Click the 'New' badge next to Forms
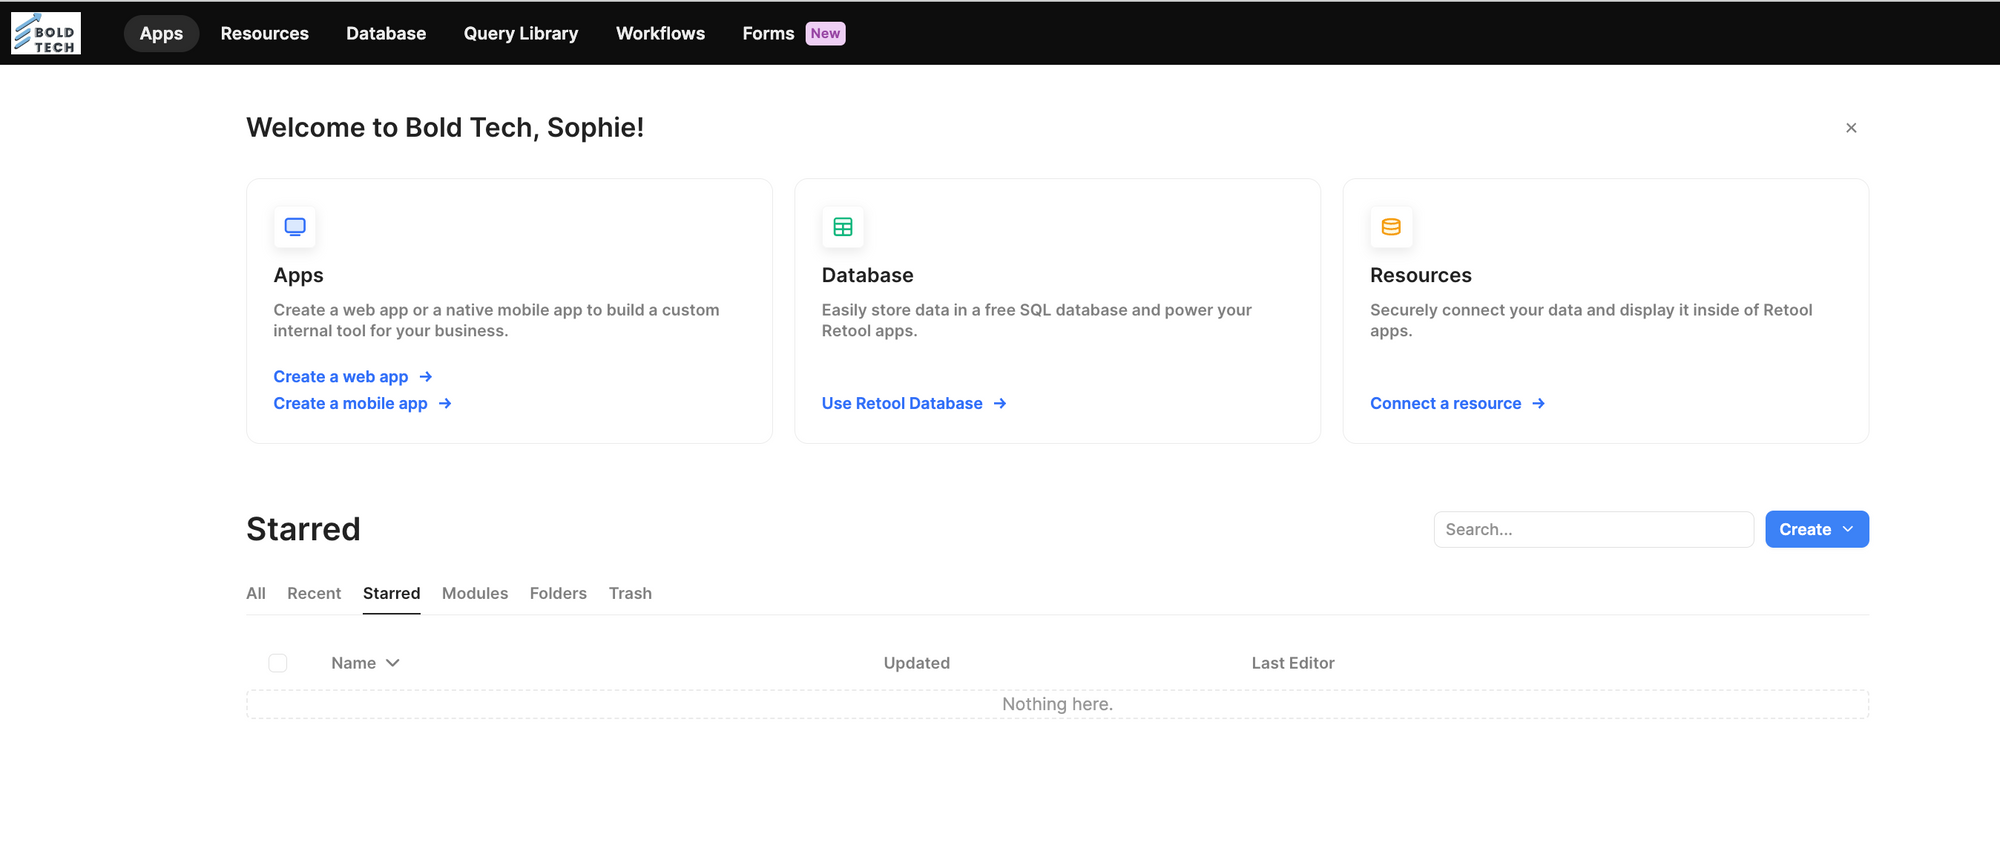The image size is (2000, 861). [825, 34]
